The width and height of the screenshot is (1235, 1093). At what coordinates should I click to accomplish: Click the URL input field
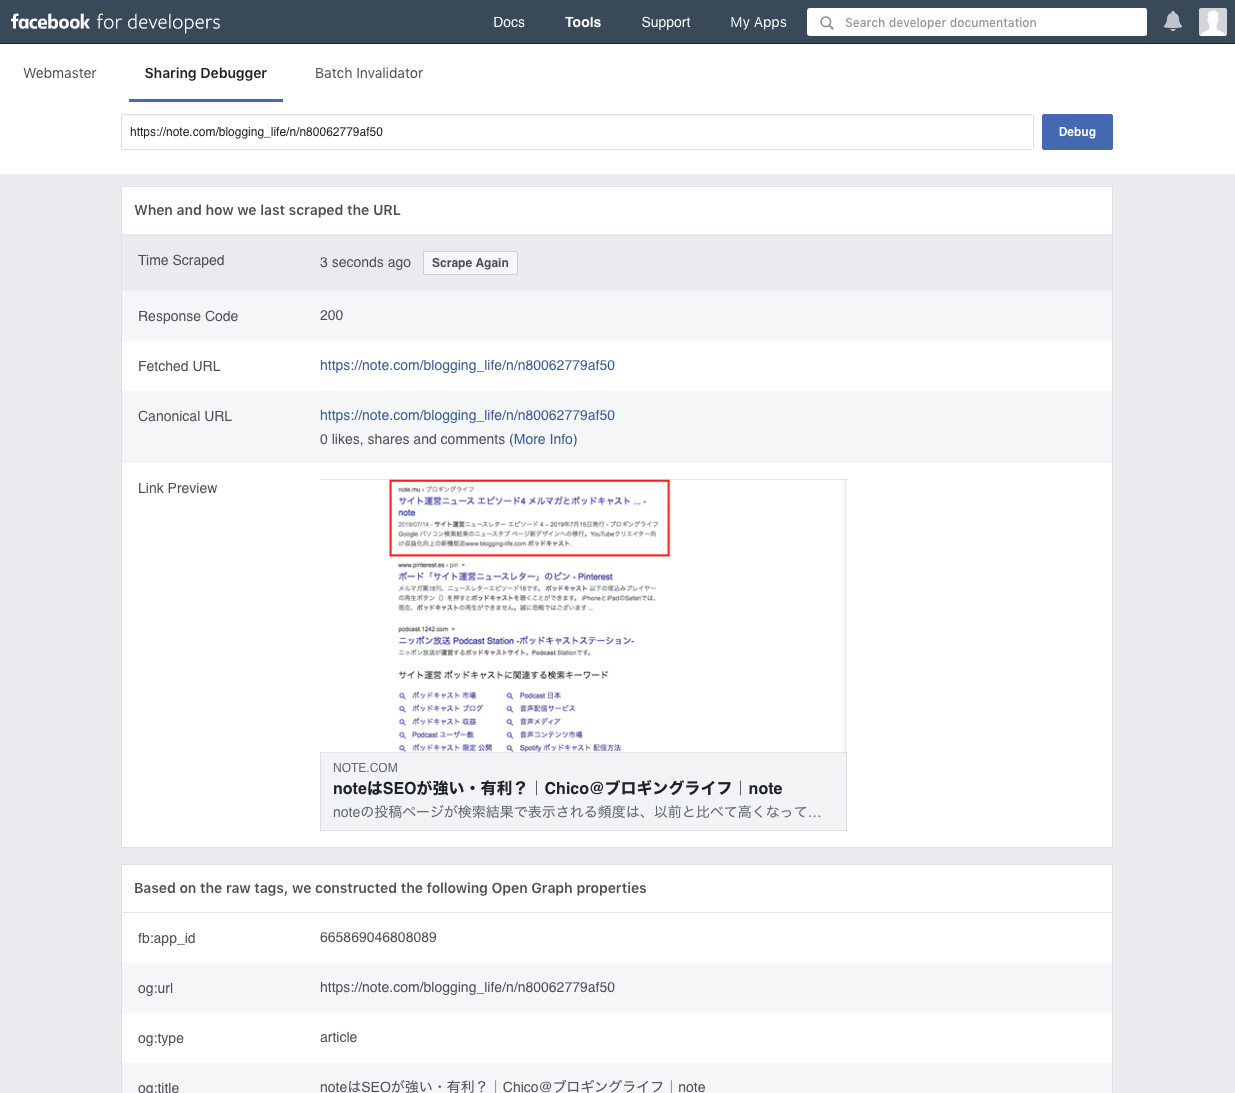click(x=577, y=132)
